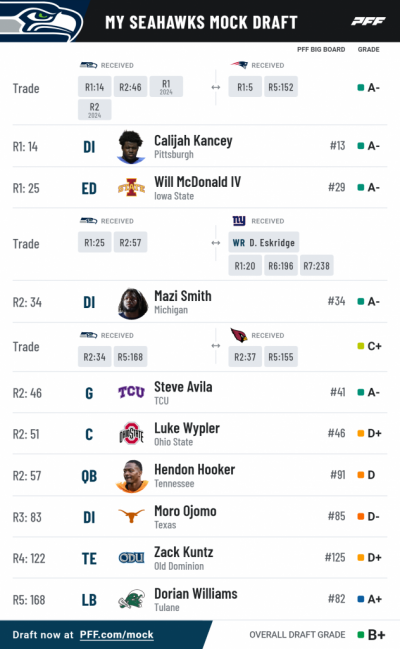Select the R1:5 pick chip in the Patriots trade
Viewport: 400px width, 649px height.
point(245,87)
